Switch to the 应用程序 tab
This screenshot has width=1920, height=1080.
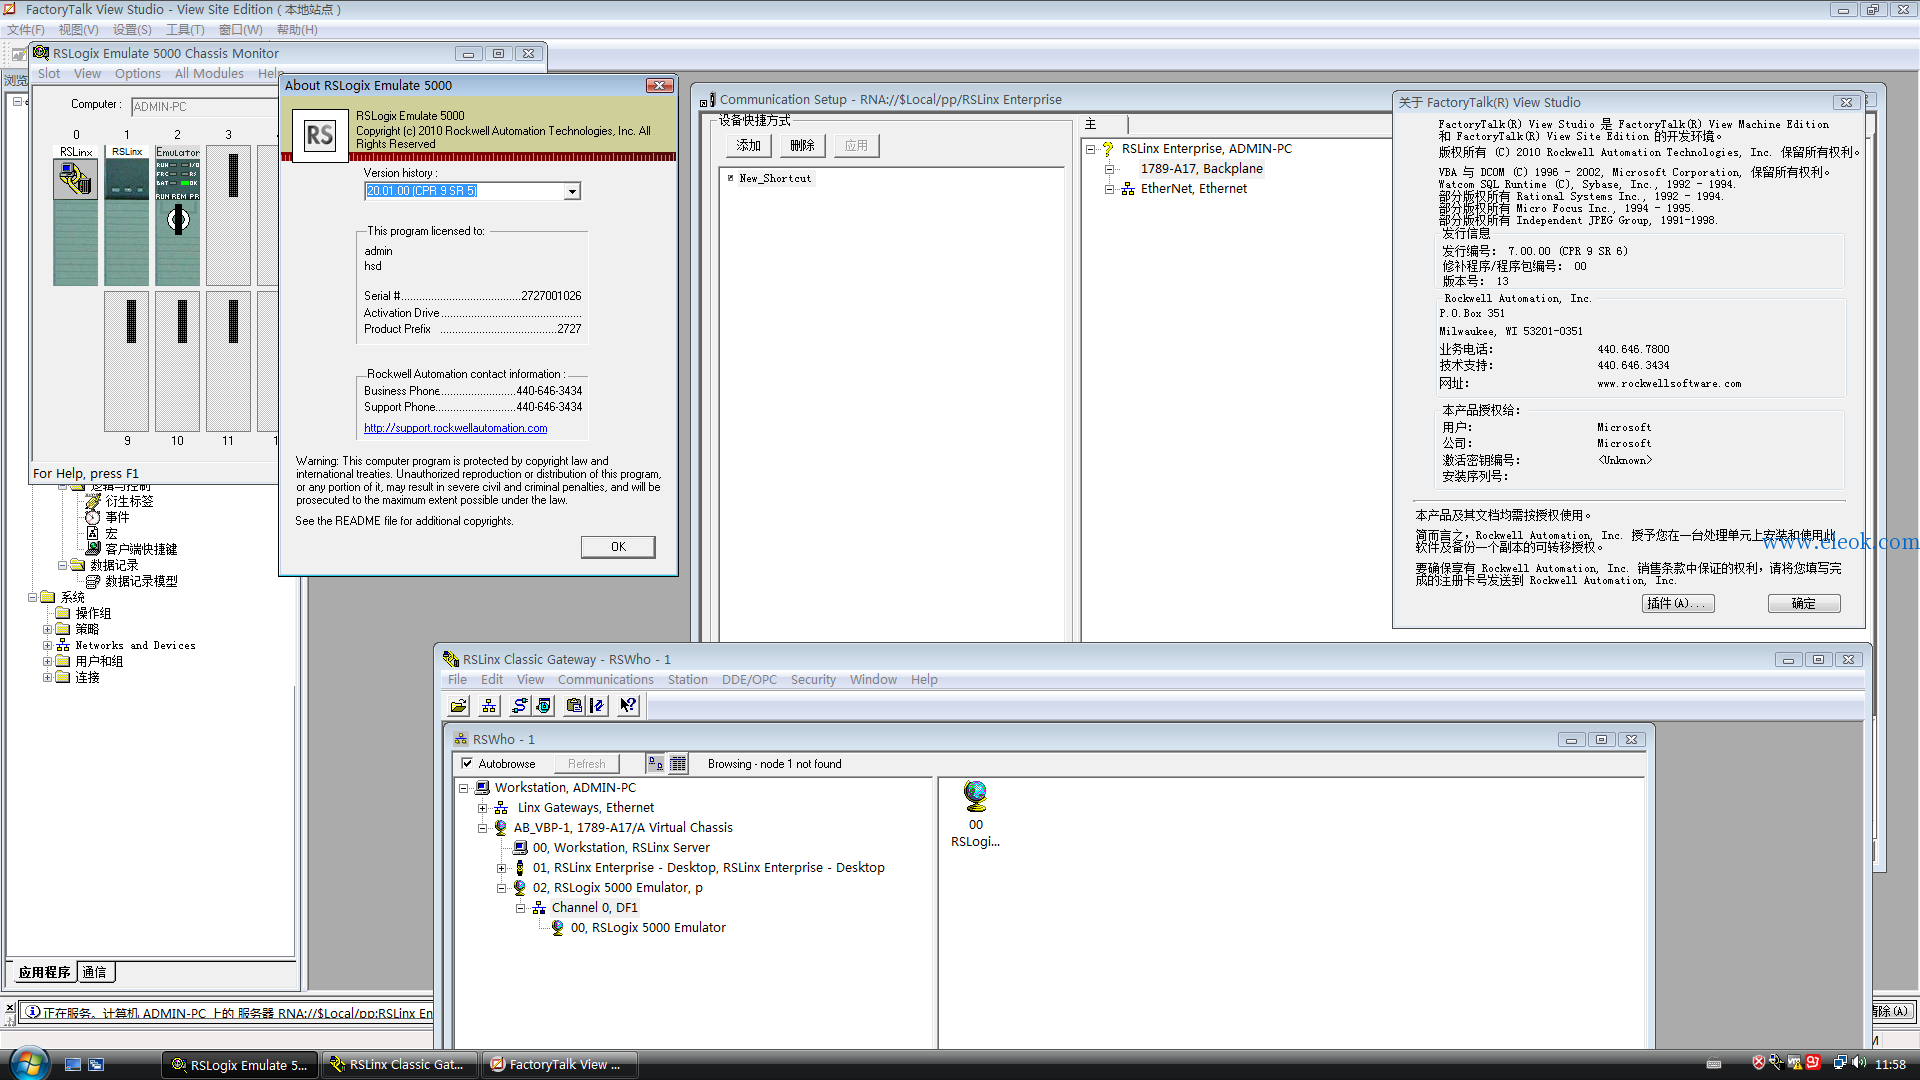click(x=44, y=972)
